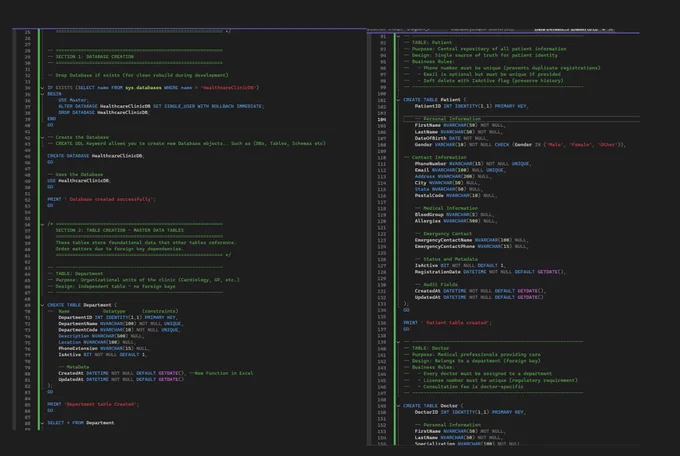
Task: Collapse the IF EXISTS block fold arrow
Action: click(42, 88)
